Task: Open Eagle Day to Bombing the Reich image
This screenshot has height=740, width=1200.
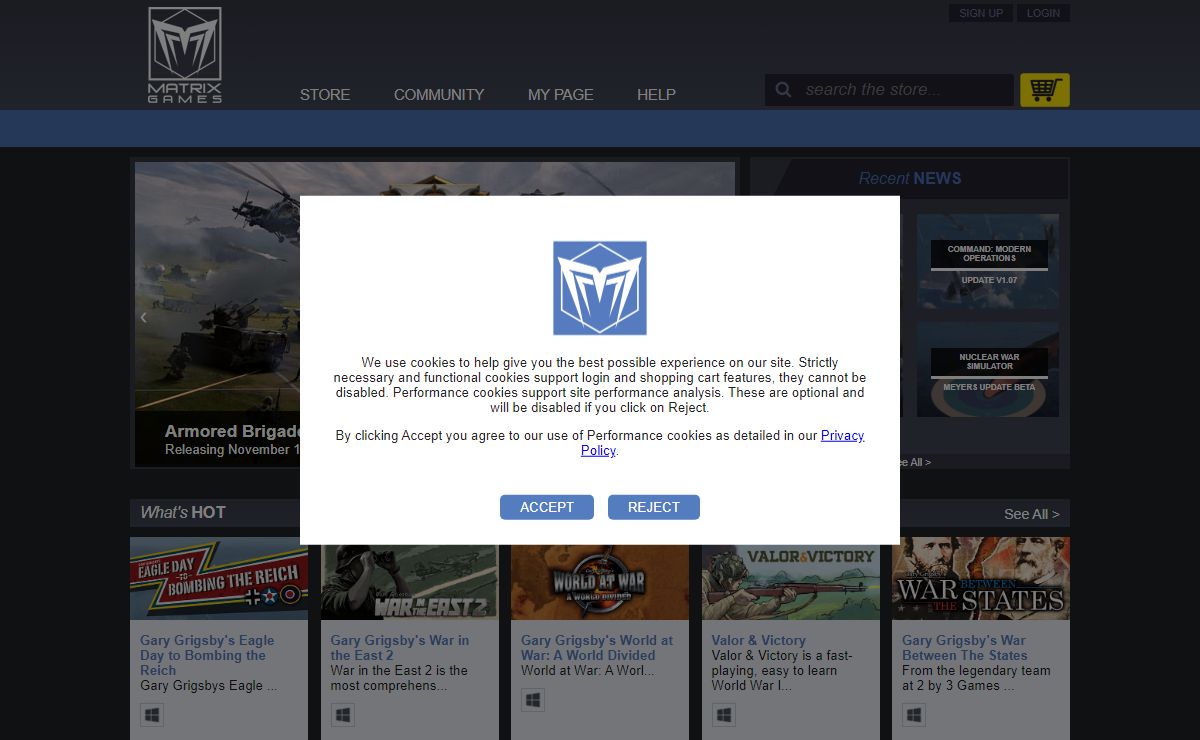Action: click(219, 579)
